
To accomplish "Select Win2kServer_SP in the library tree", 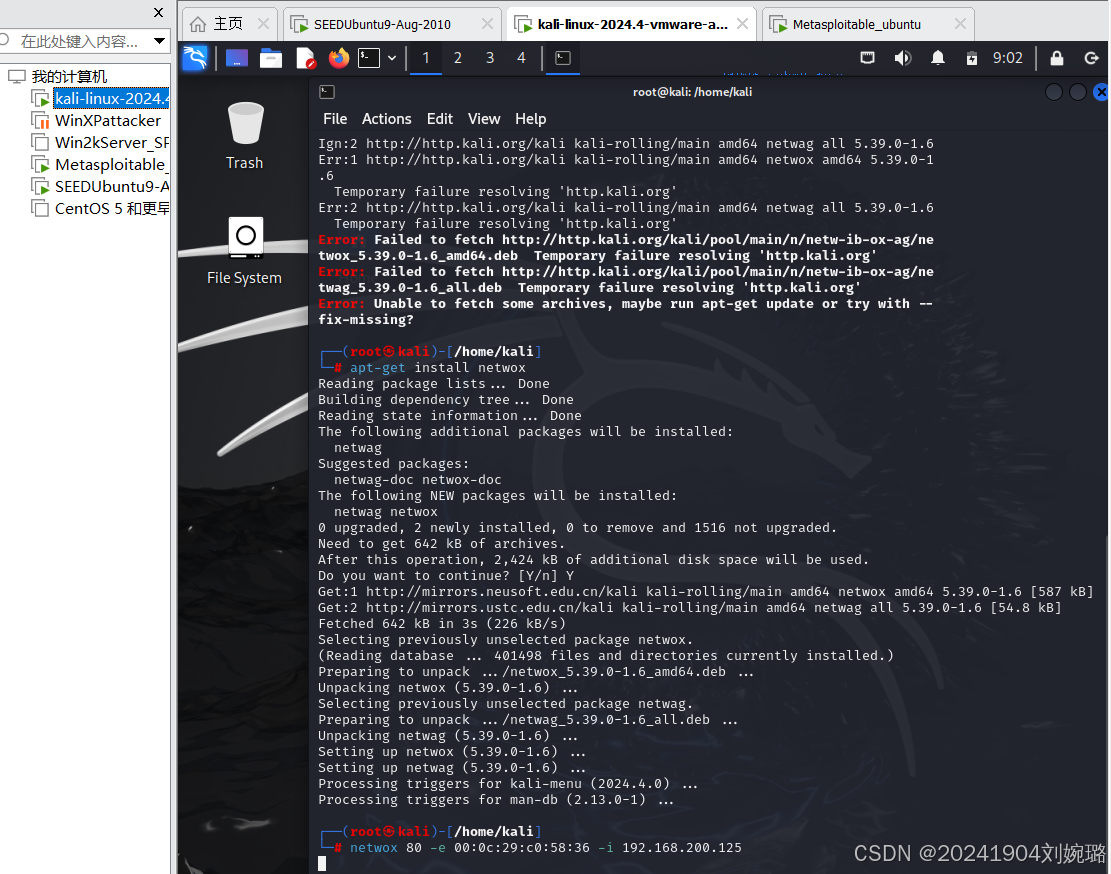I will [x=111, y=142].
